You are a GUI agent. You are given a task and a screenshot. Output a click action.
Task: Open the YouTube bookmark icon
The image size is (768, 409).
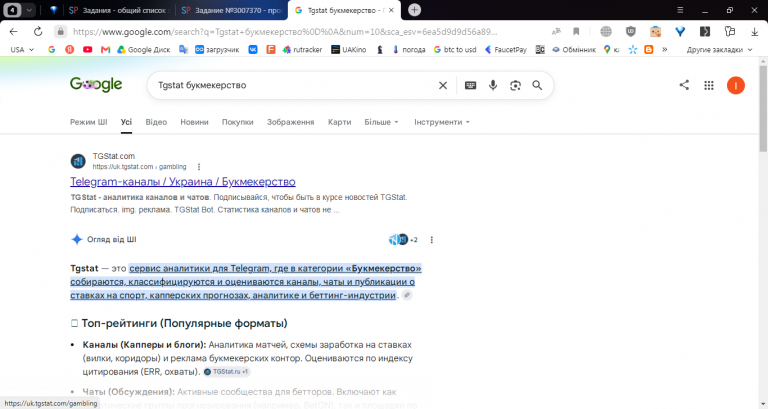(x=88, y=49)
